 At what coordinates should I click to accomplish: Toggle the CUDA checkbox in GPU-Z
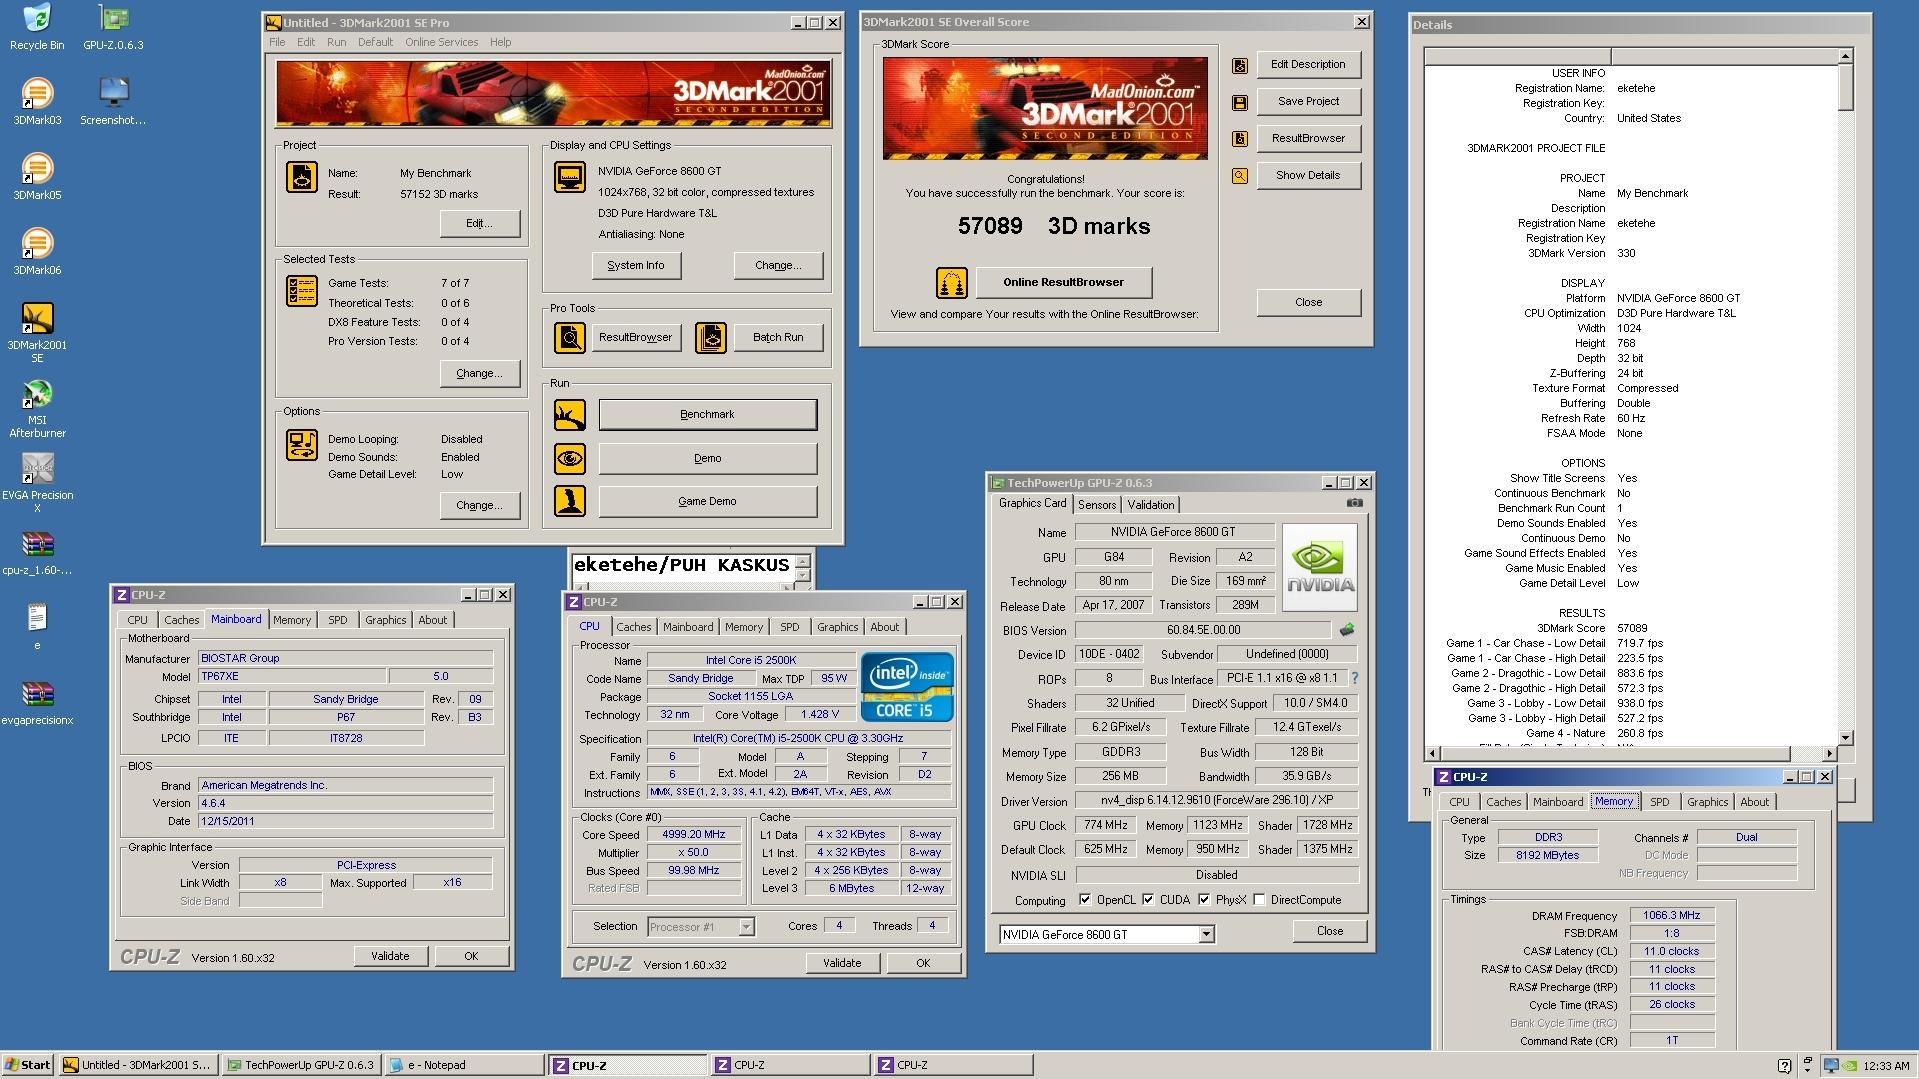[x=1148, y=900]
